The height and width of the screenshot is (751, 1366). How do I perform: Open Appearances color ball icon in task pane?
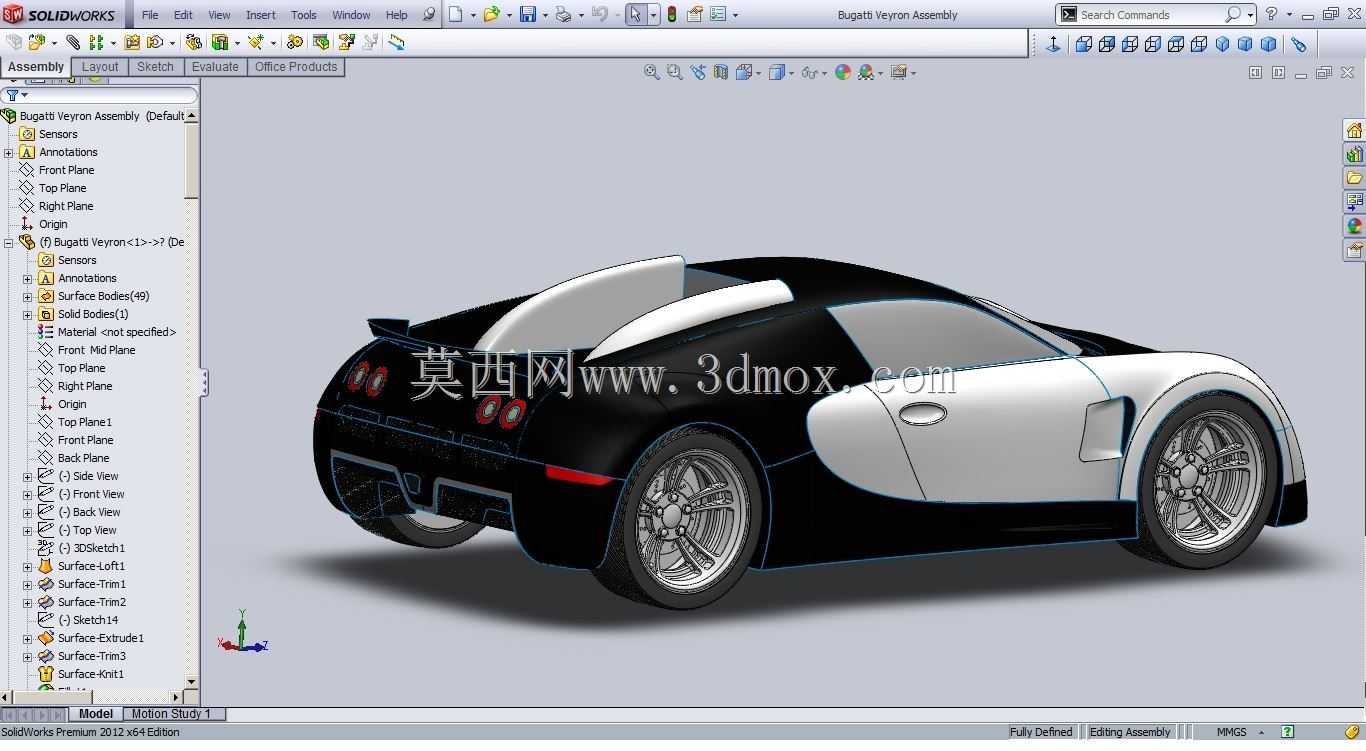1354,226
